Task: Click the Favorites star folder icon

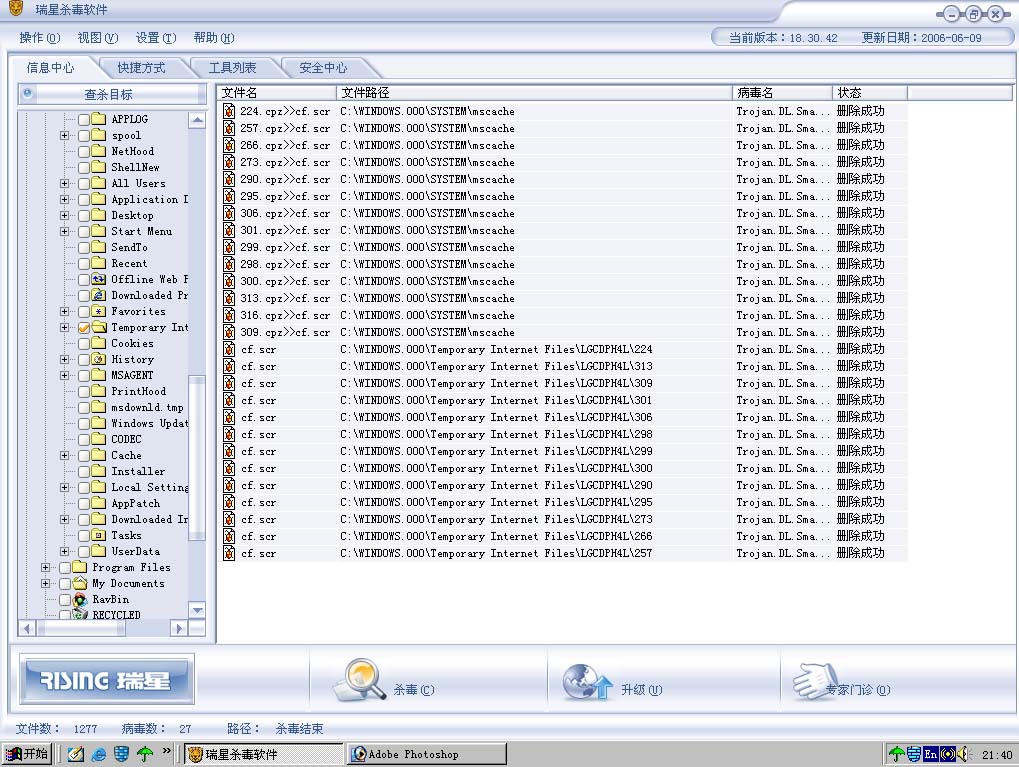Action: click(99, 311)
